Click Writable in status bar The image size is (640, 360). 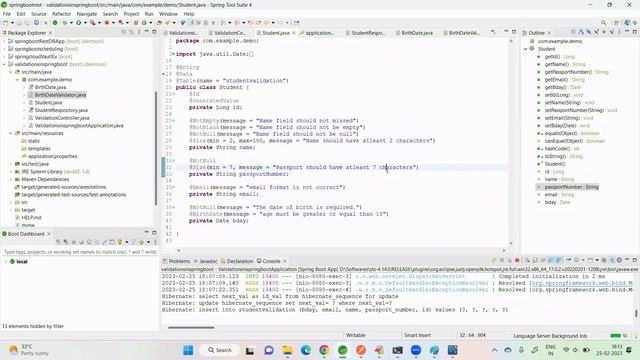click(356, 336)
